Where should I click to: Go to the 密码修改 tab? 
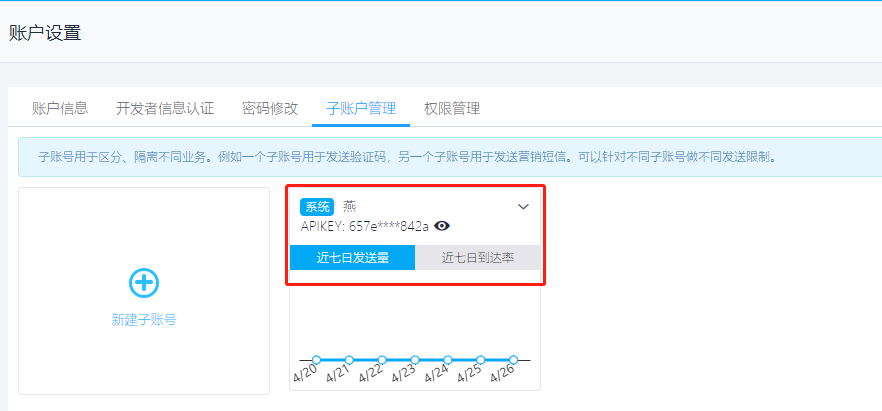270,108
